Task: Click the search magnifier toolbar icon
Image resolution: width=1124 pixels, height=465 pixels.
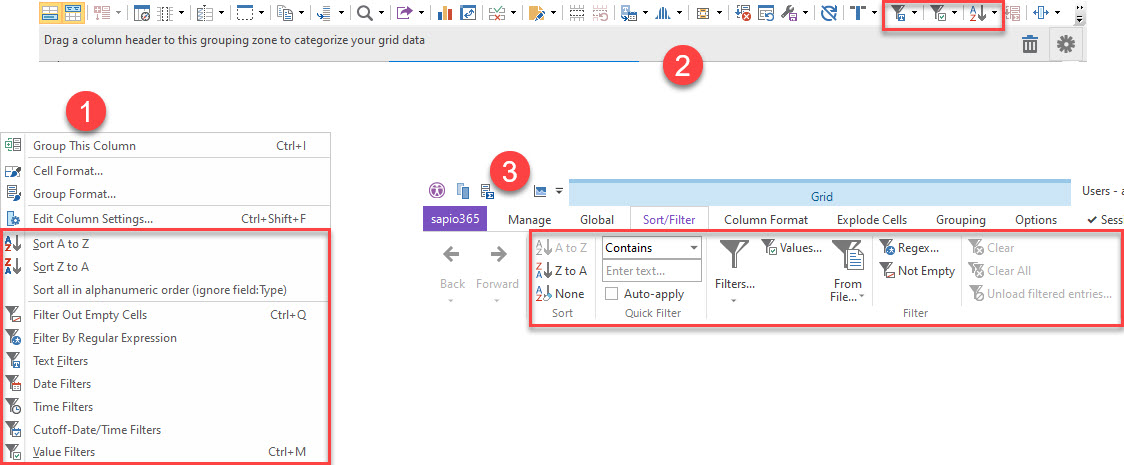Action: tap(365, 13)
